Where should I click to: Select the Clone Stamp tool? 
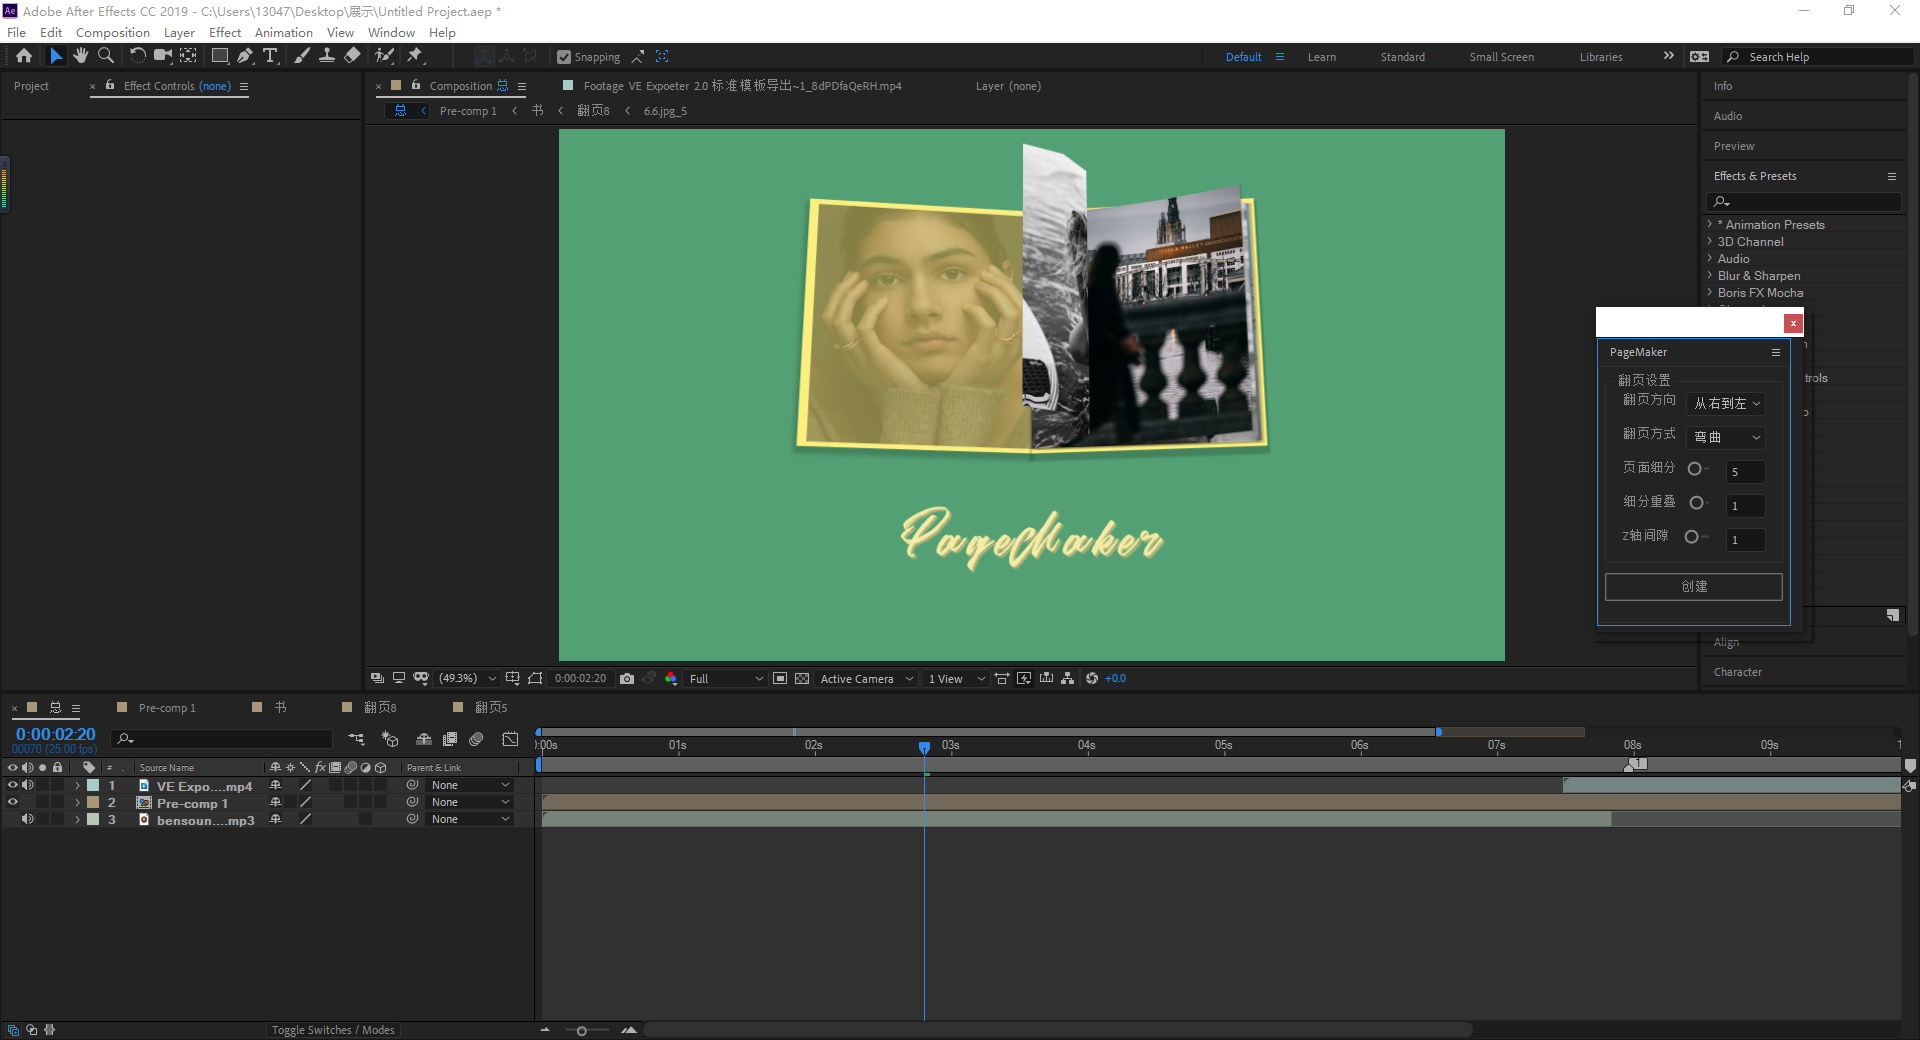pyautogui.click(x=326, y=56)
